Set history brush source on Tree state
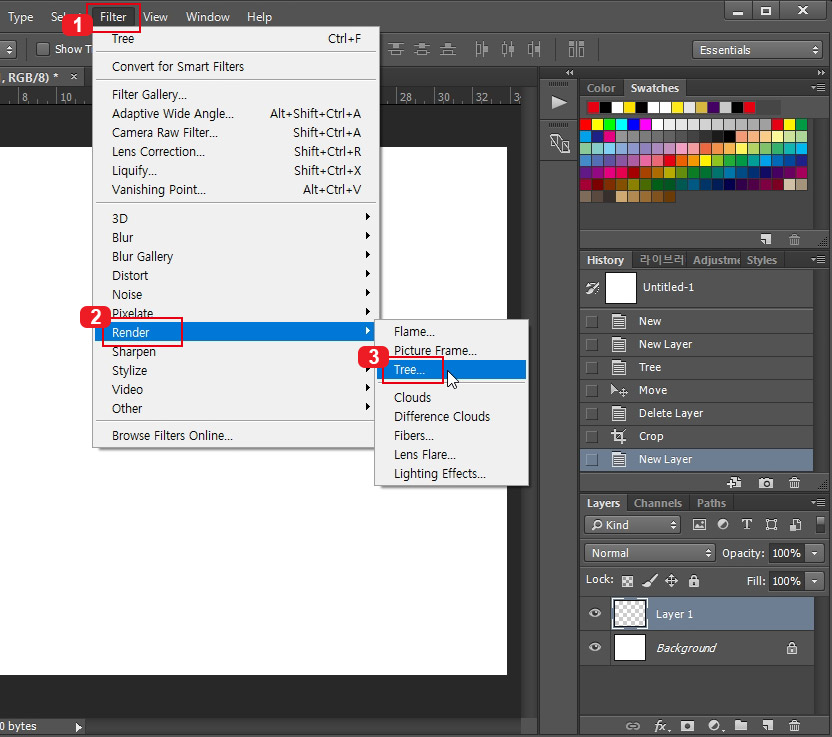The height and width of the screenshot is (737, 832). 592,367
